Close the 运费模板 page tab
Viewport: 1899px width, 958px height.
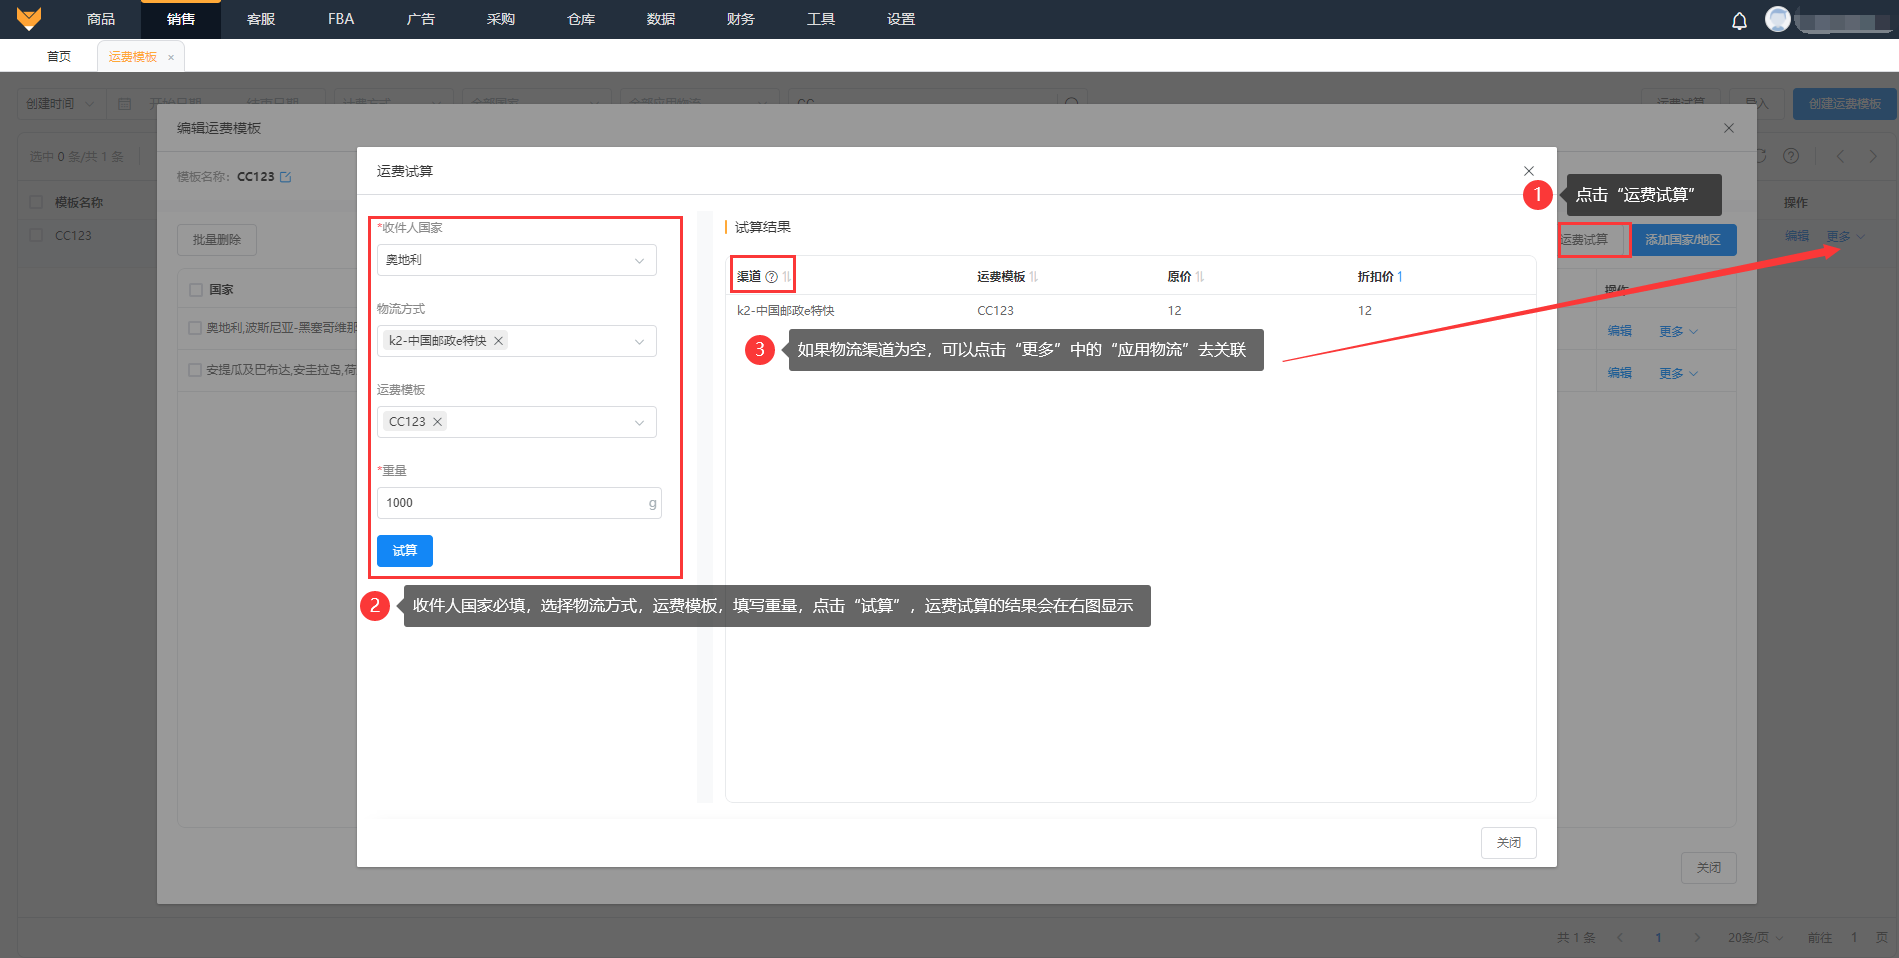coord(171,57)
